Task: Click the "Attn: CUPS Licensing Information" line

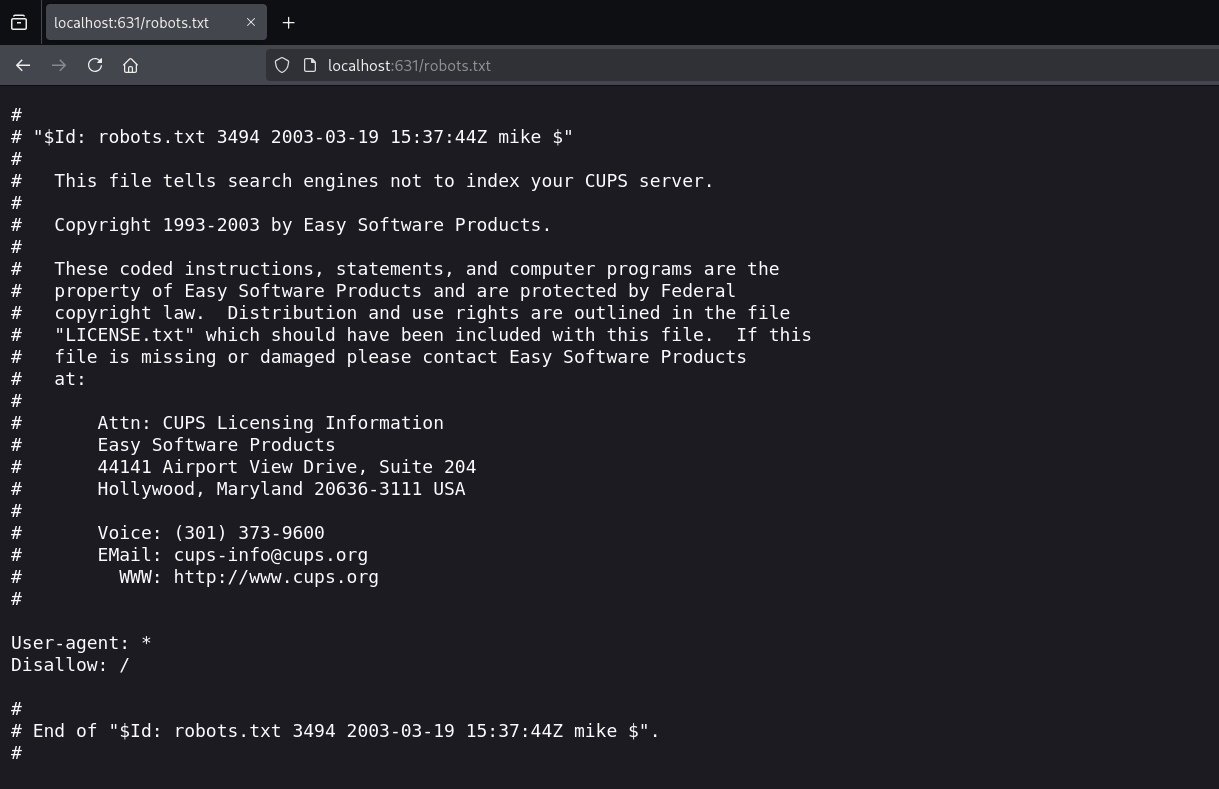Action: tap(270, 423)
